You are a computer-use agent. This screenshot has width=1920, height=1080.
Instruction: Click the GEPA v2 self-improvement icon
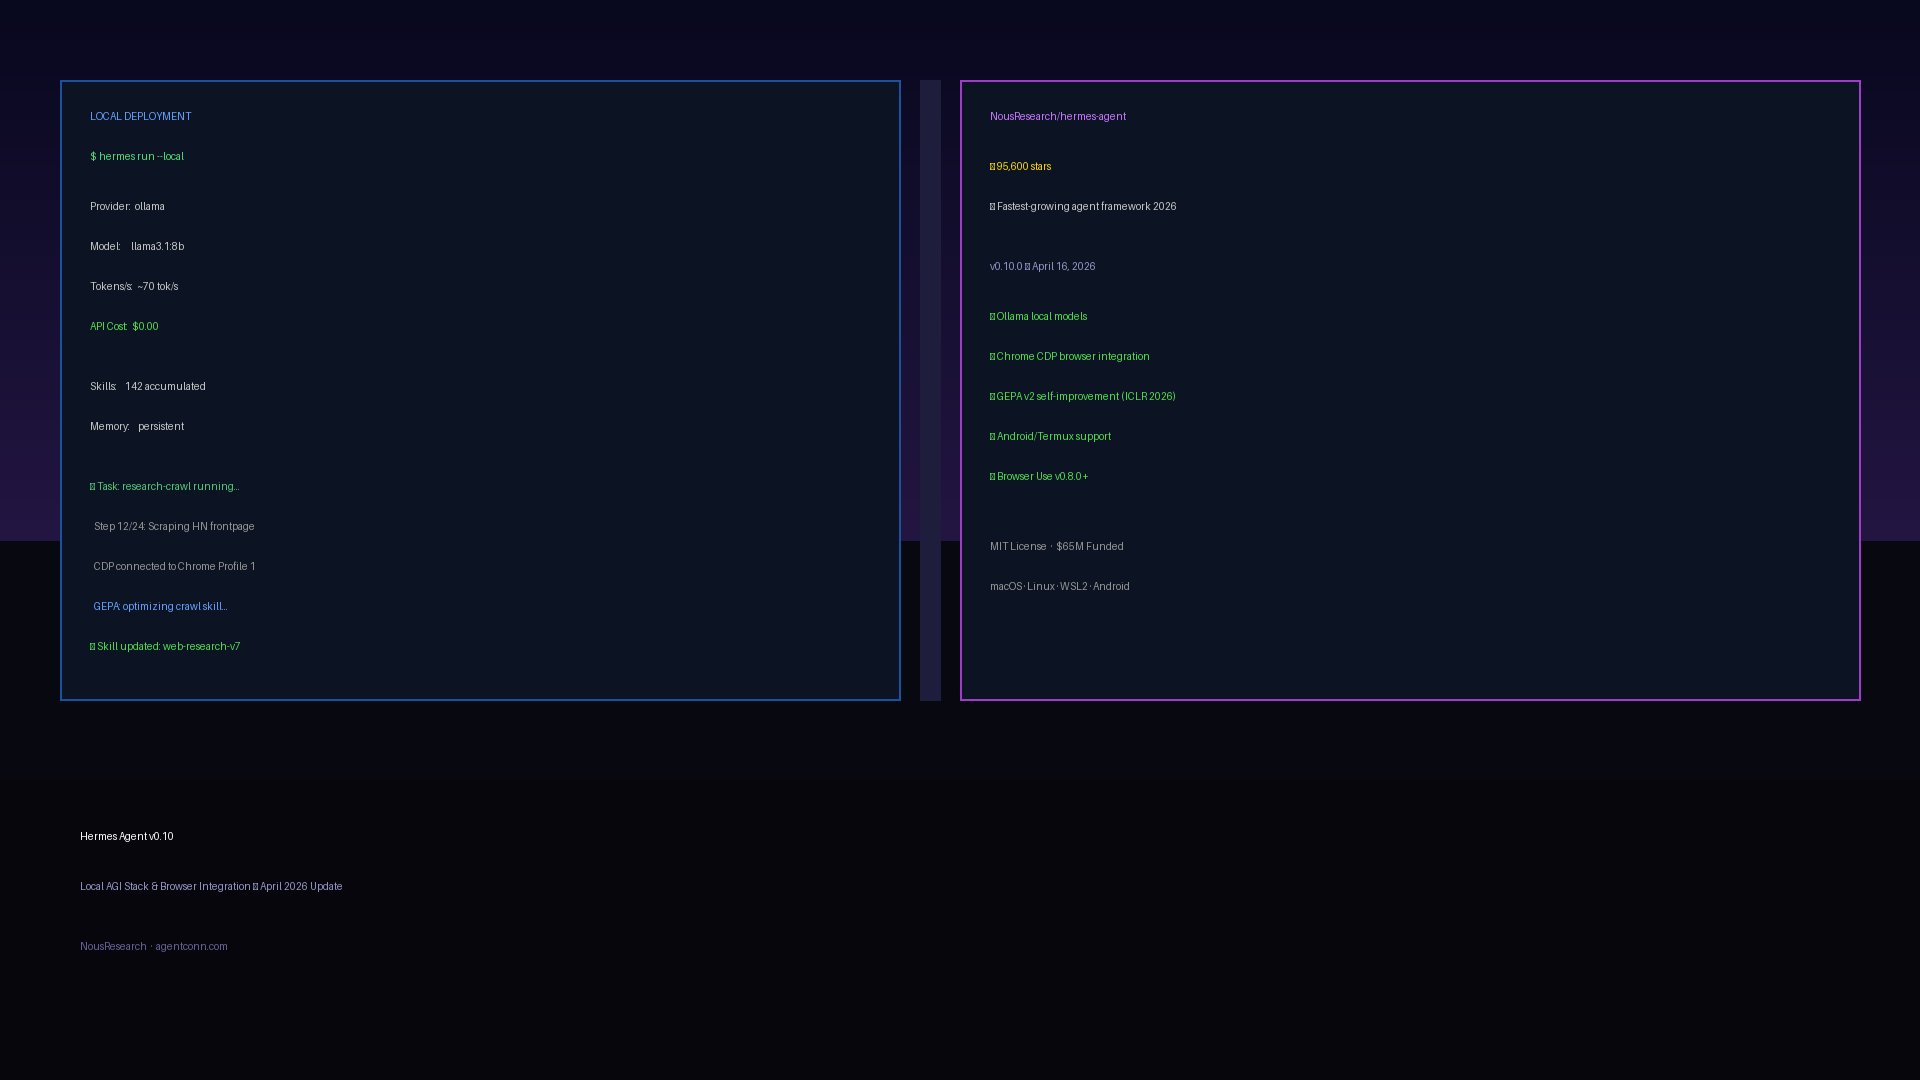click(992, 396)
